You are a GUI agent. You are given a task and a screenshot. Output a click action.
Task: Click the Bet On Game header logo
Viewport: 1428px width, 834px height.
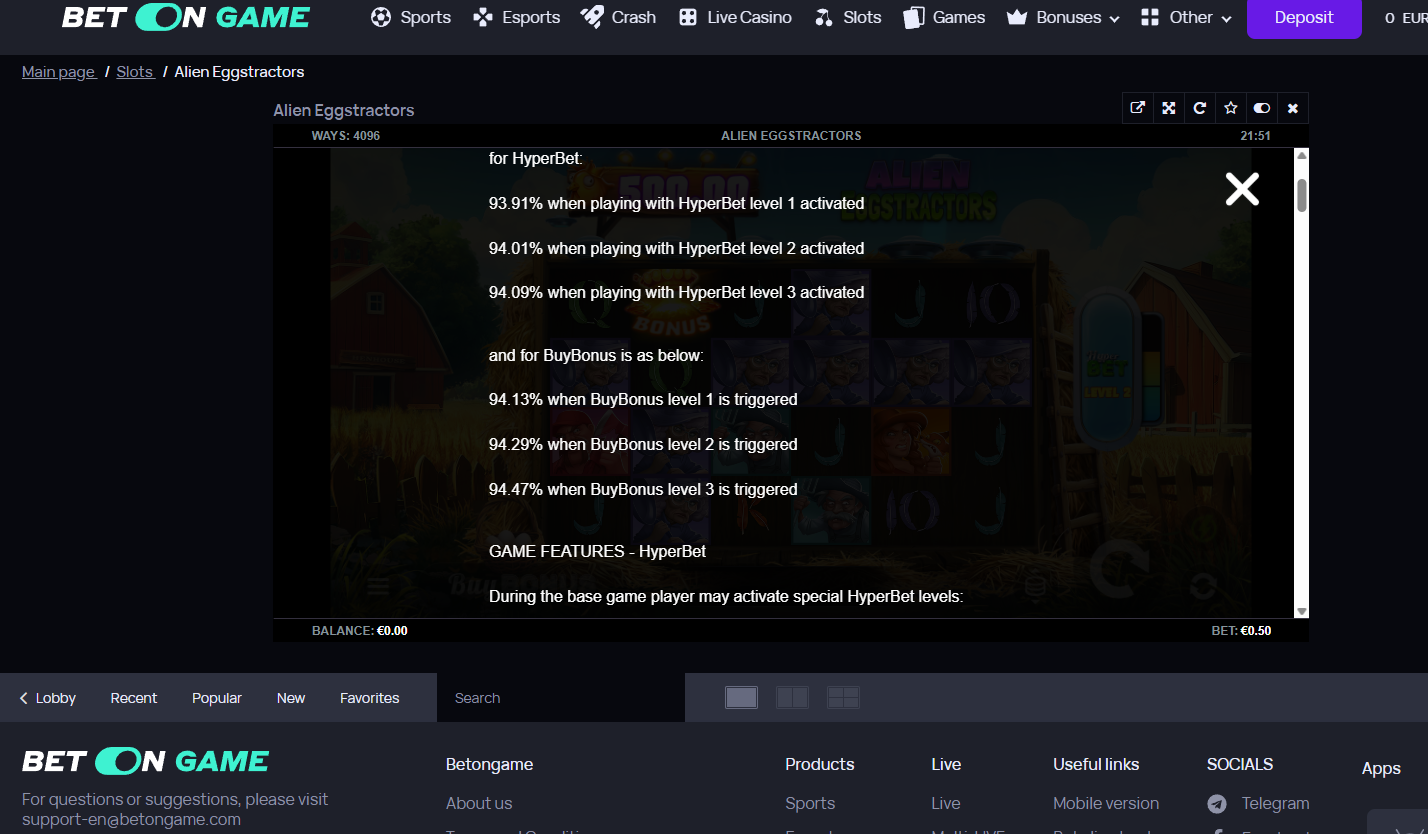point(186,17)
